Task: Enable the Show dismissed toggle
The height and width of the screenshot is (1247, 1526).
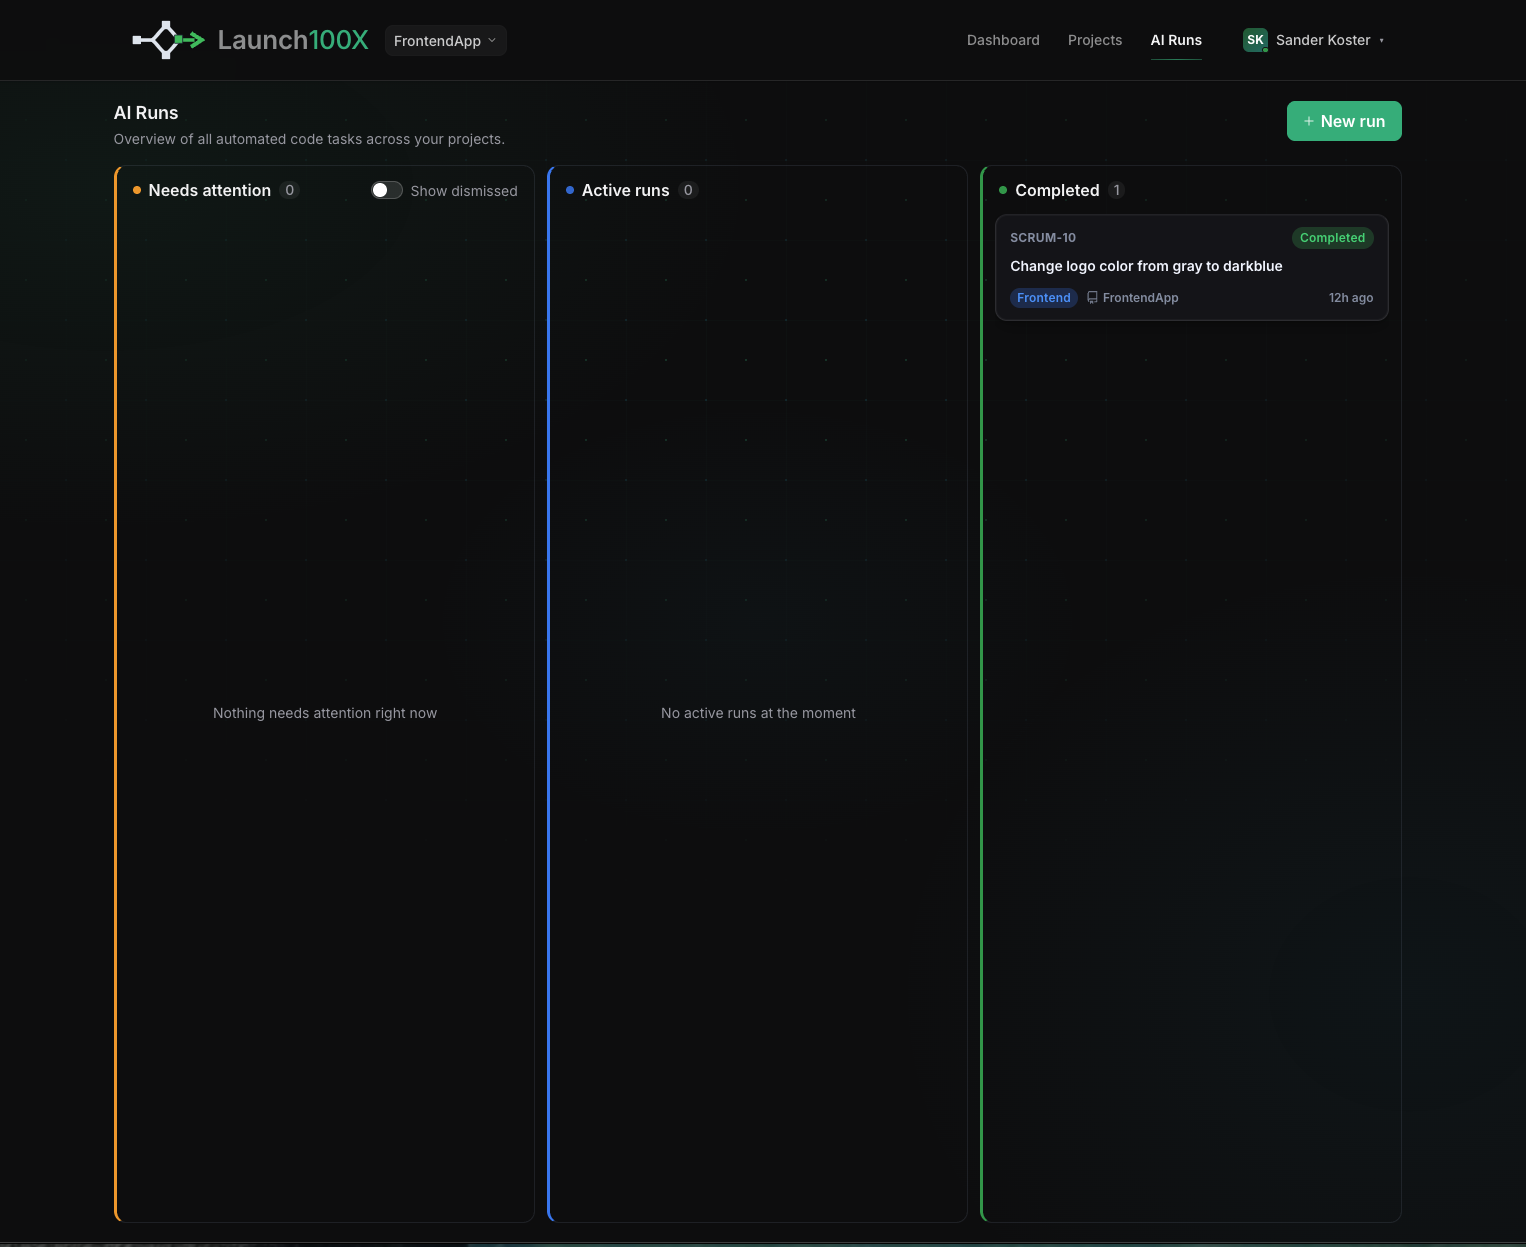Action: click(385, 189)
